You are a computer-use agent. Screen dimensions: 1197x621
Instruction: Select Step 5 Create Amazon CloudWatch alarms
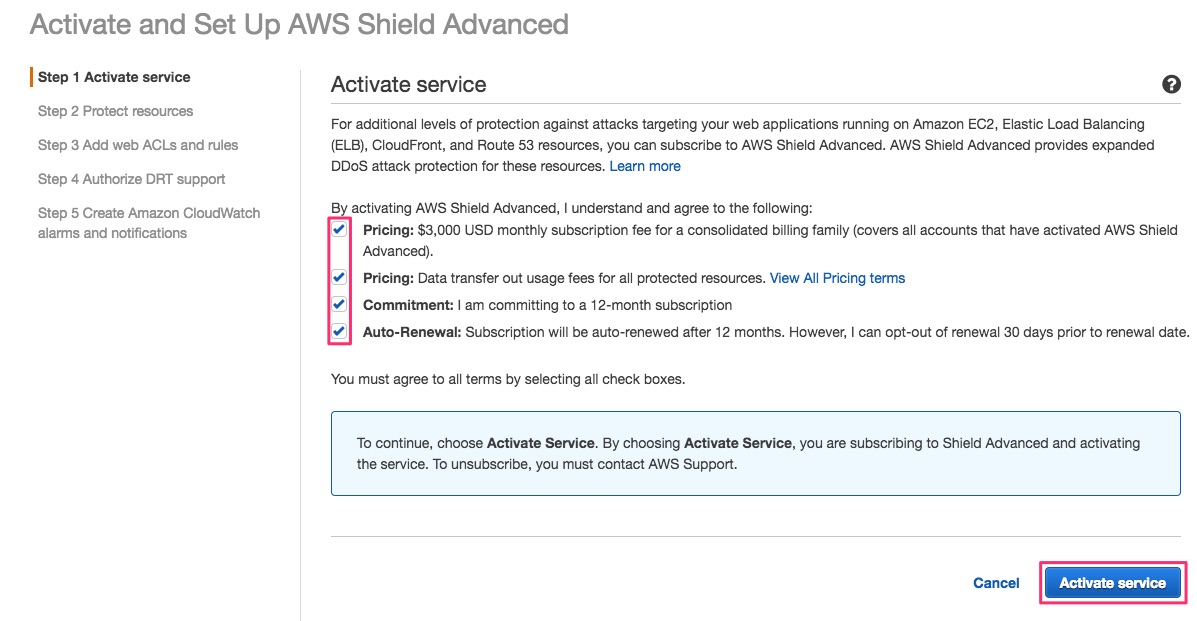149,222
